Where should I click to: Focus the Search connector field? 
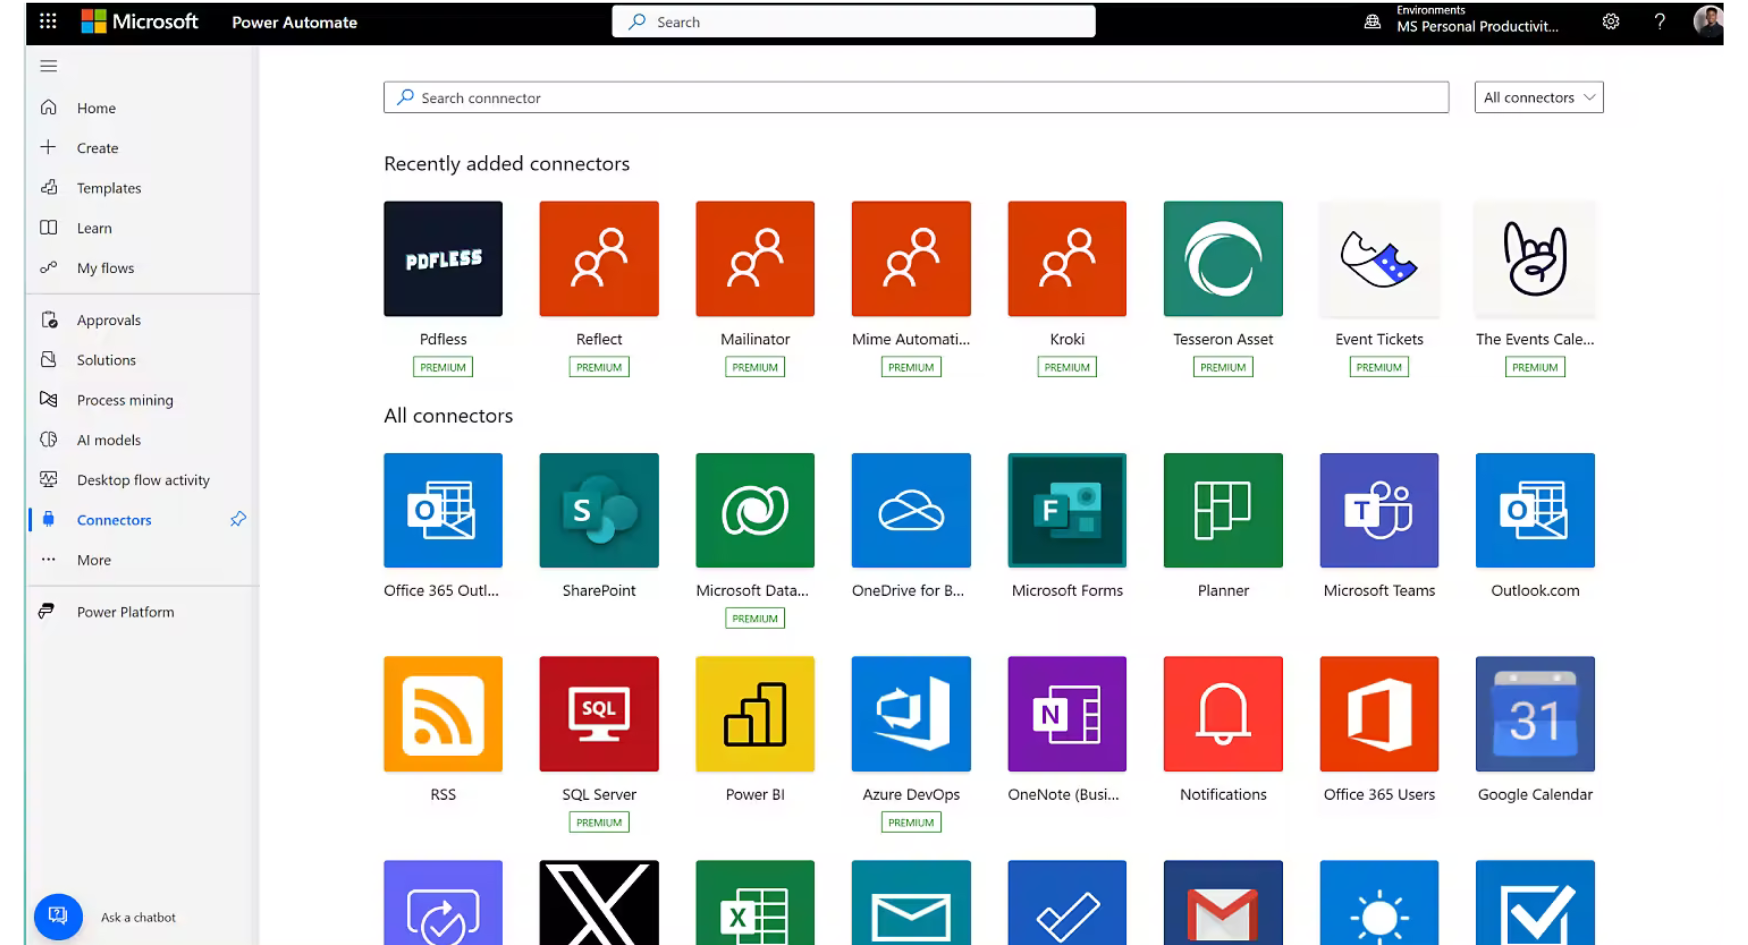[916, 97]
